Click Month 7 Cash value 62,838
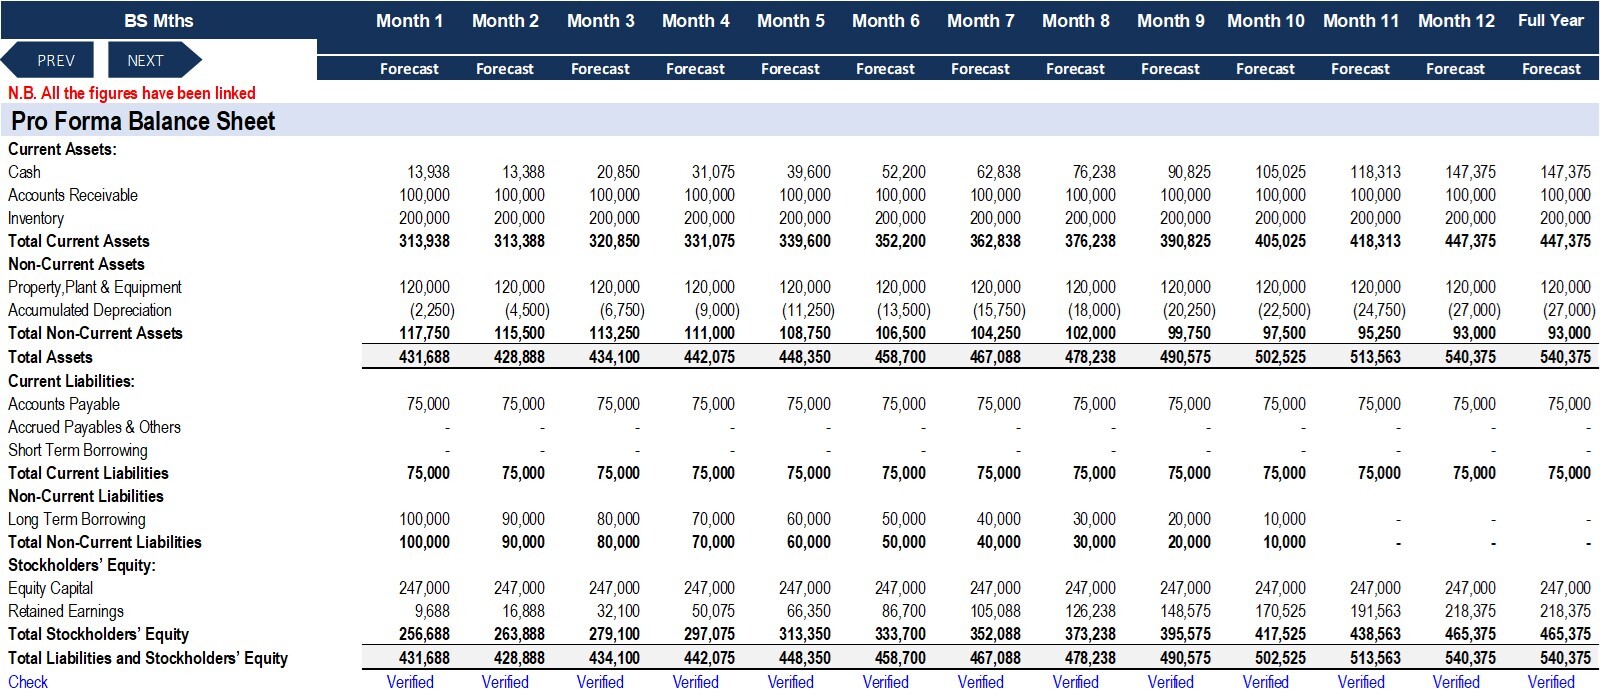Screen dimensions: 1600x694 click(x=998, y=172)
